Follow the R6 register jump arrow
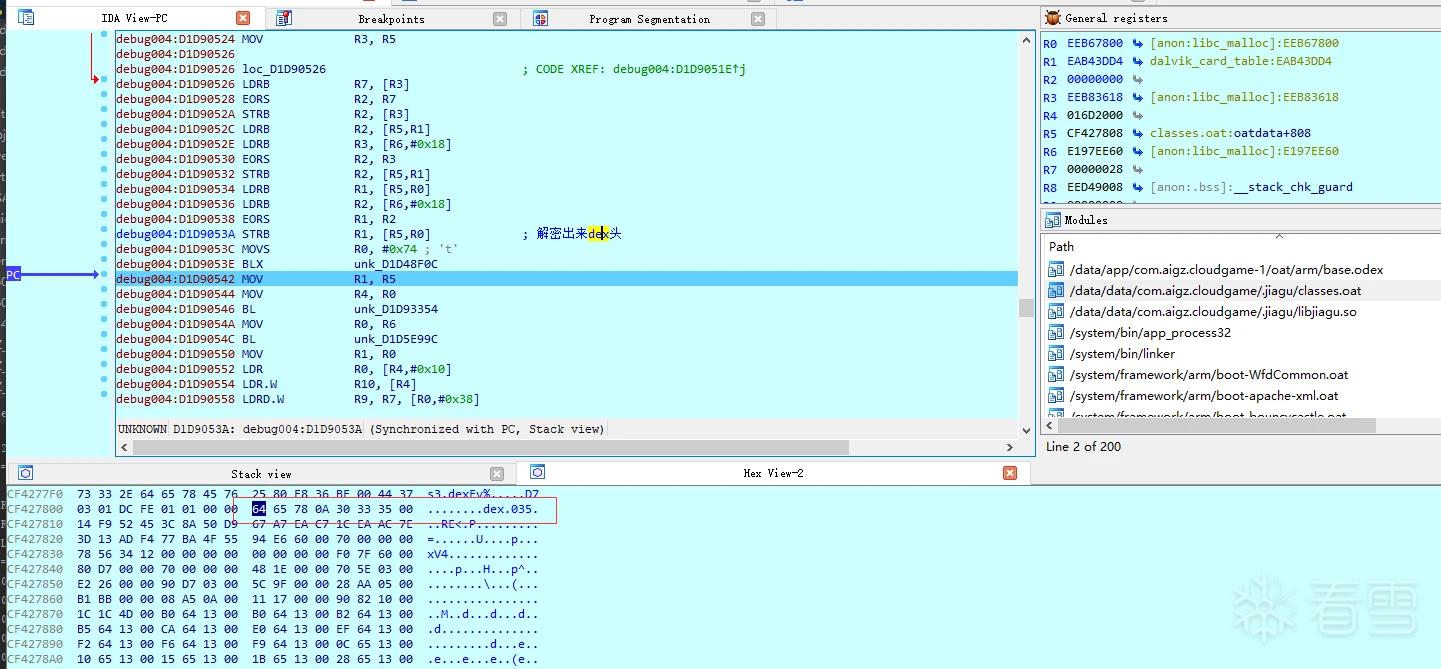This screenshot has width=1441, height=669. [x=1138, y=151]
